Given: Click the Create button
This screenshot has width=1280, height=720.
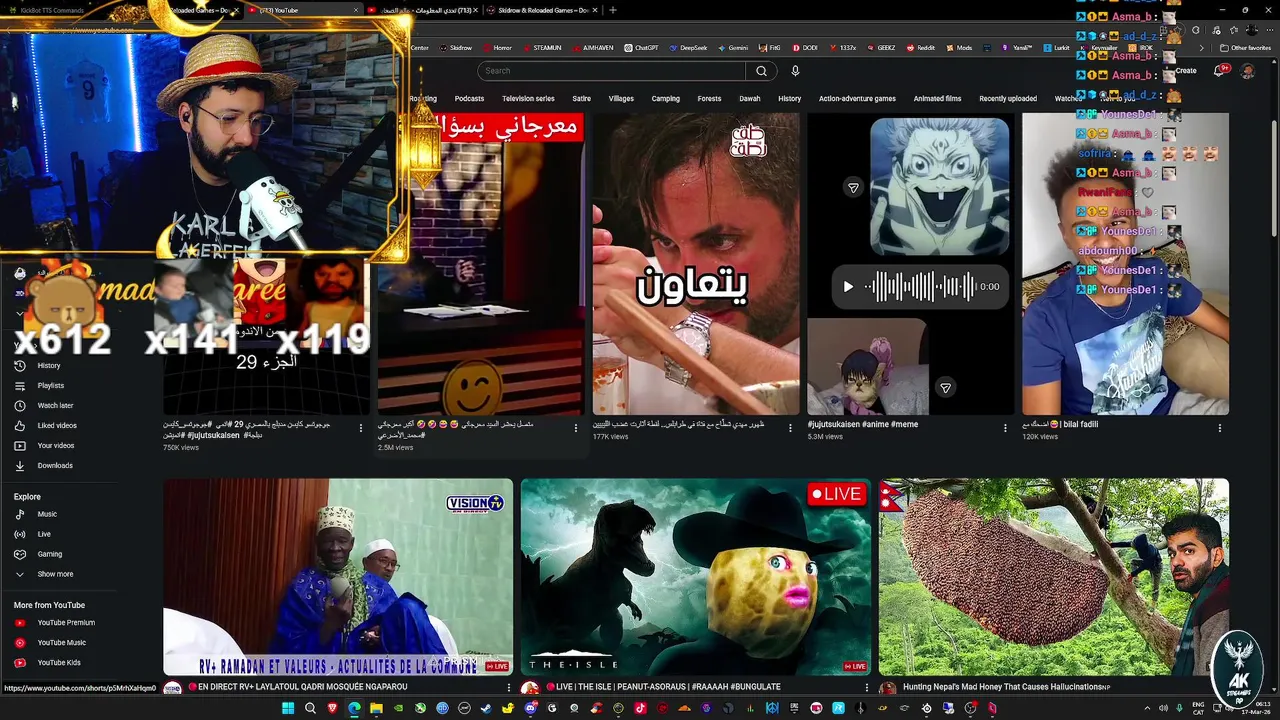Looking at the screenshot, I should (1186, 71).
